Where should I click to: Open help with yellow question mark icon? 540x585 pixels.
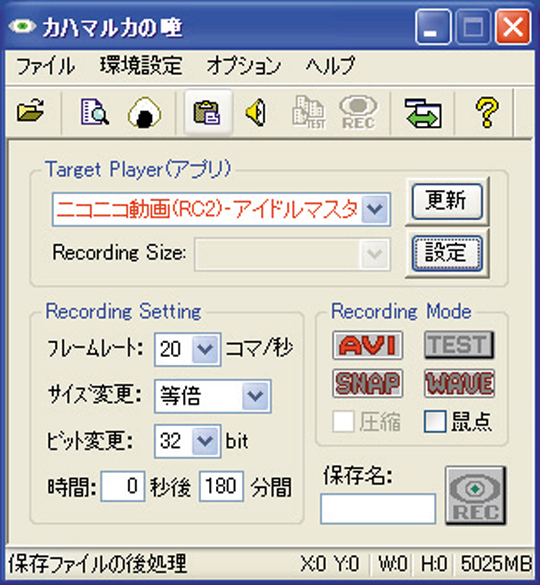click(487, 112)
